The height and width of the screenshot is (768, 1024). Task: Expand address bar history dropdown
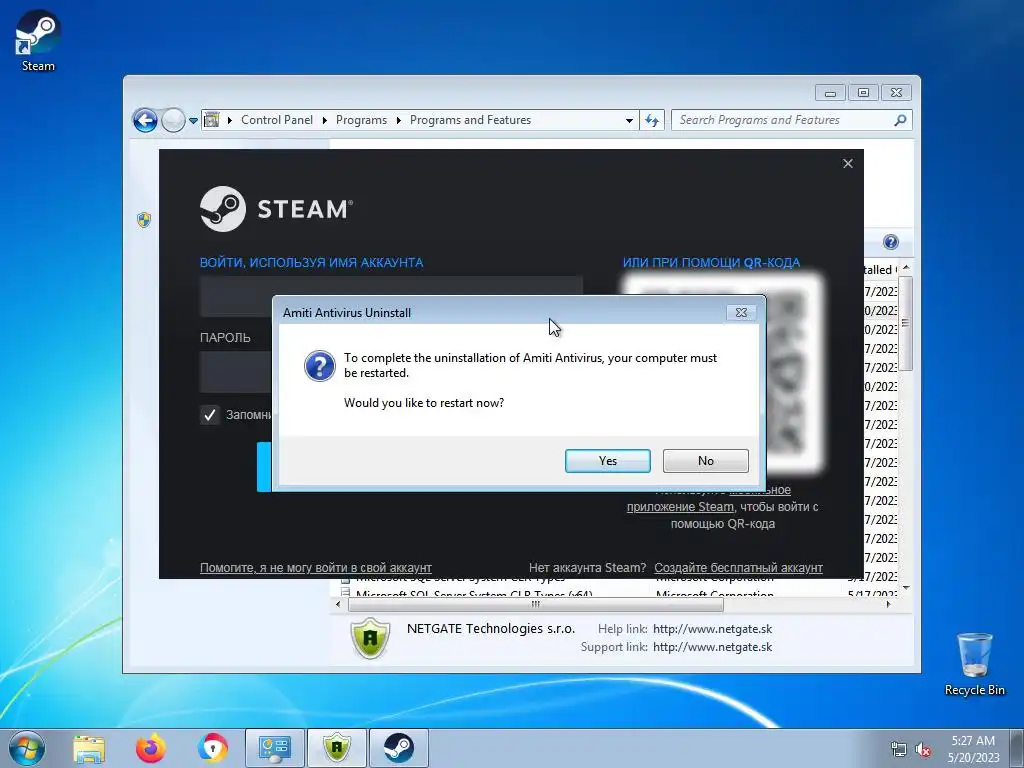[x=629, y=121]
